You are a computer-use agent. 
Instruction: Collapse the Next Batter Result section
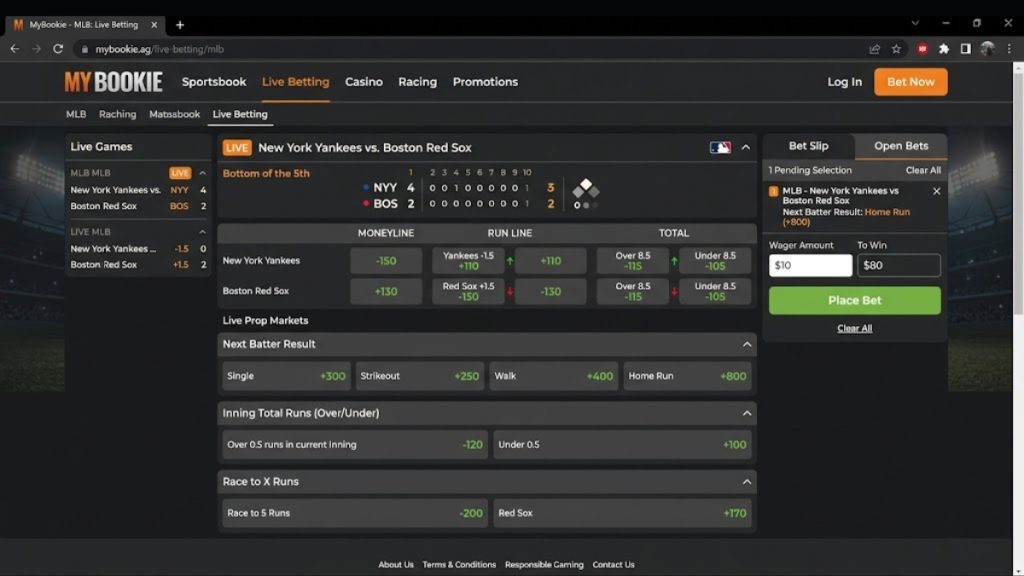(747, 344)
